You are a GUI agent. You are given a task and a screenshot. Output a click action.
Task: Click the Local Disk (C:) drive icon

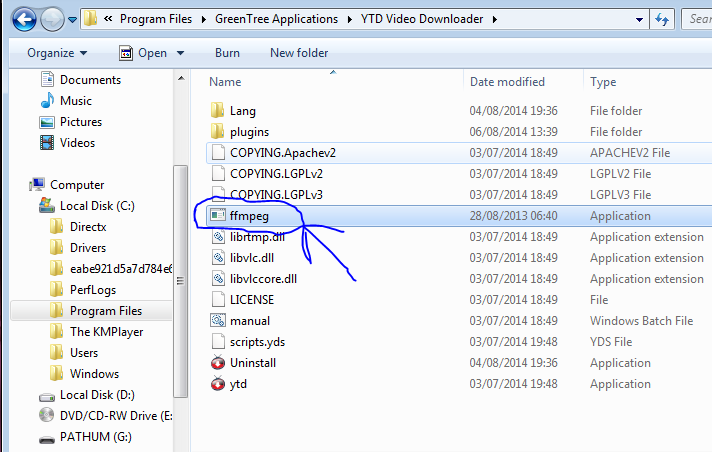(47, 205)
